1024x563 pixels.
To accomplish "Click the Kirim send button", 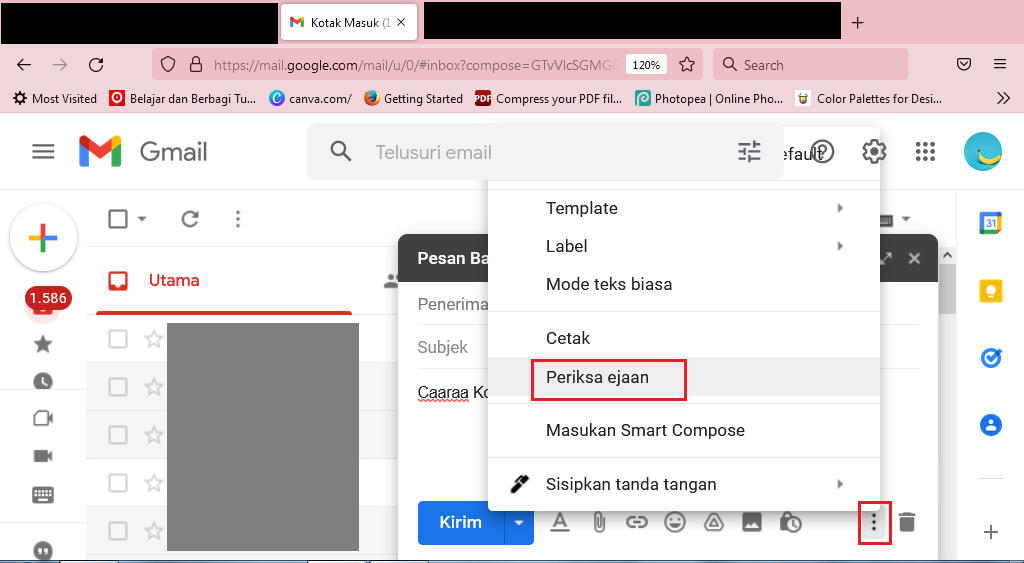I will [461, 523].
